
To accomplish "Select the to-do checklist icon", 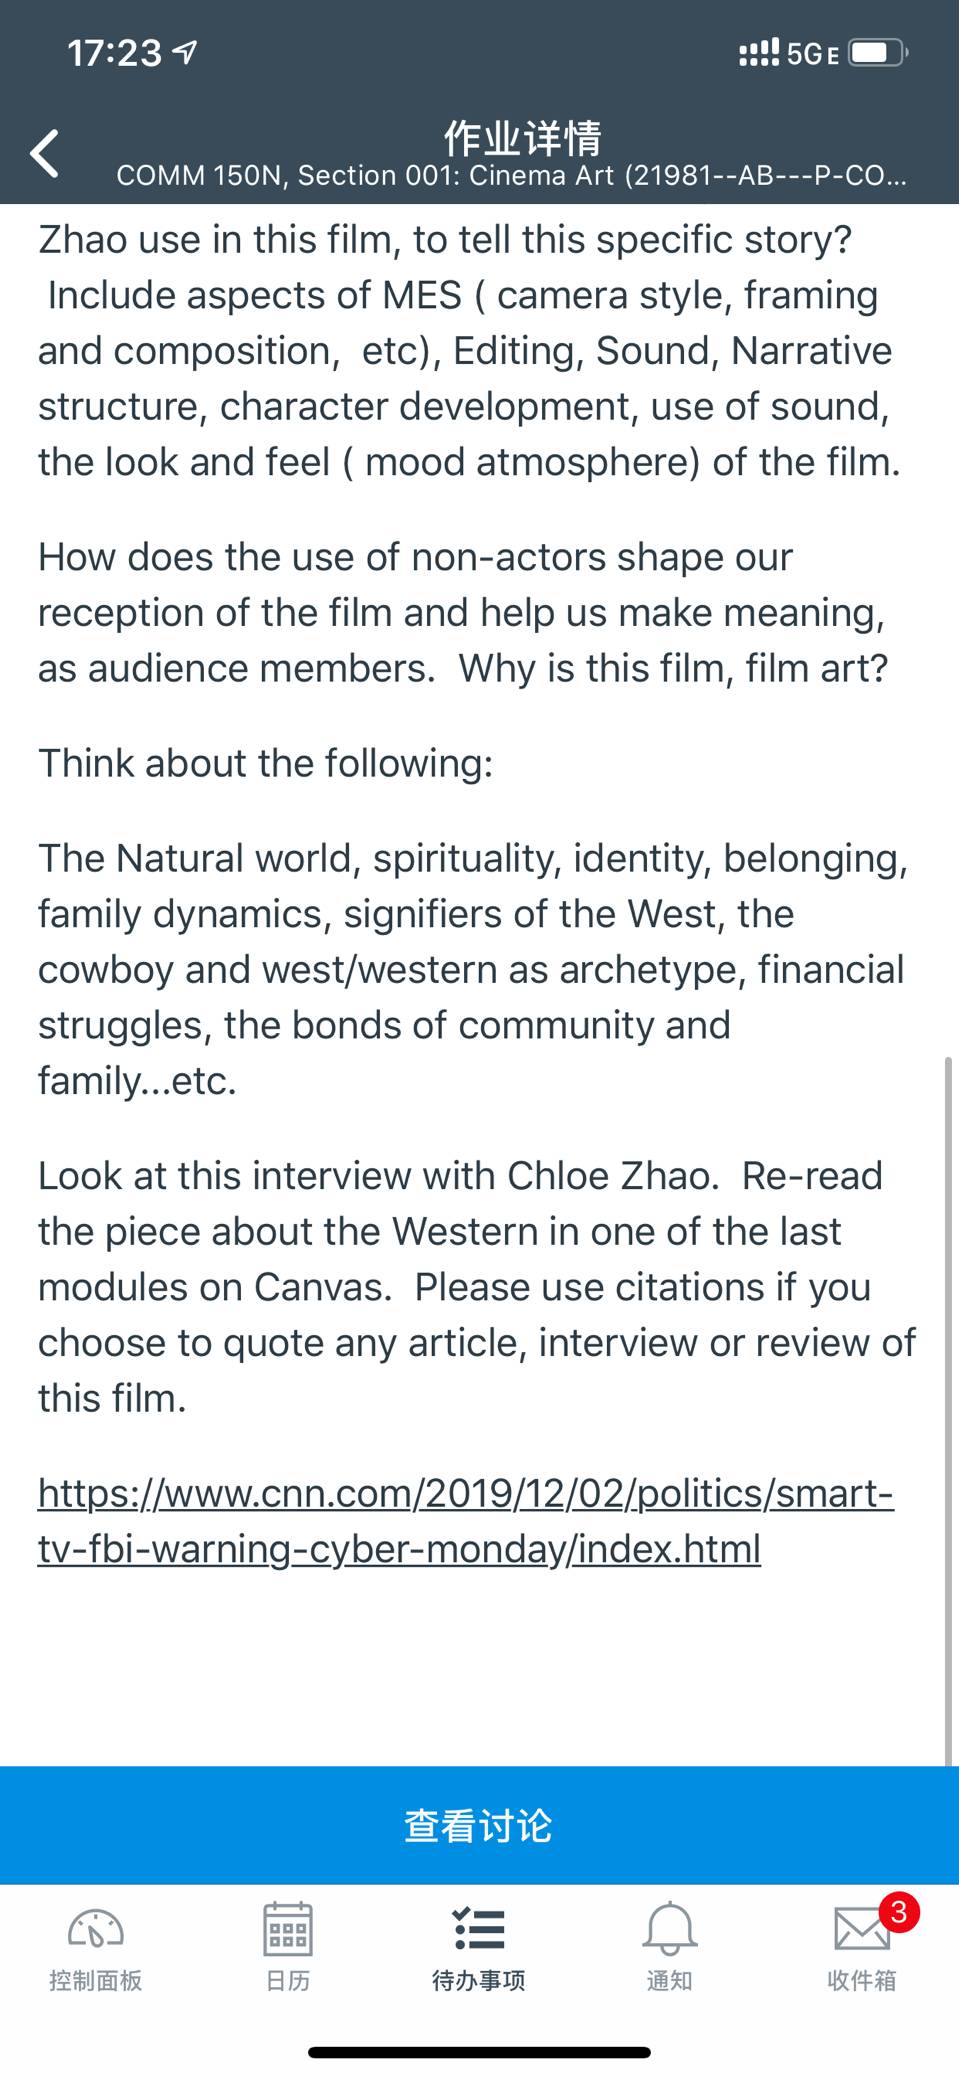I will tap(479, 1928).
